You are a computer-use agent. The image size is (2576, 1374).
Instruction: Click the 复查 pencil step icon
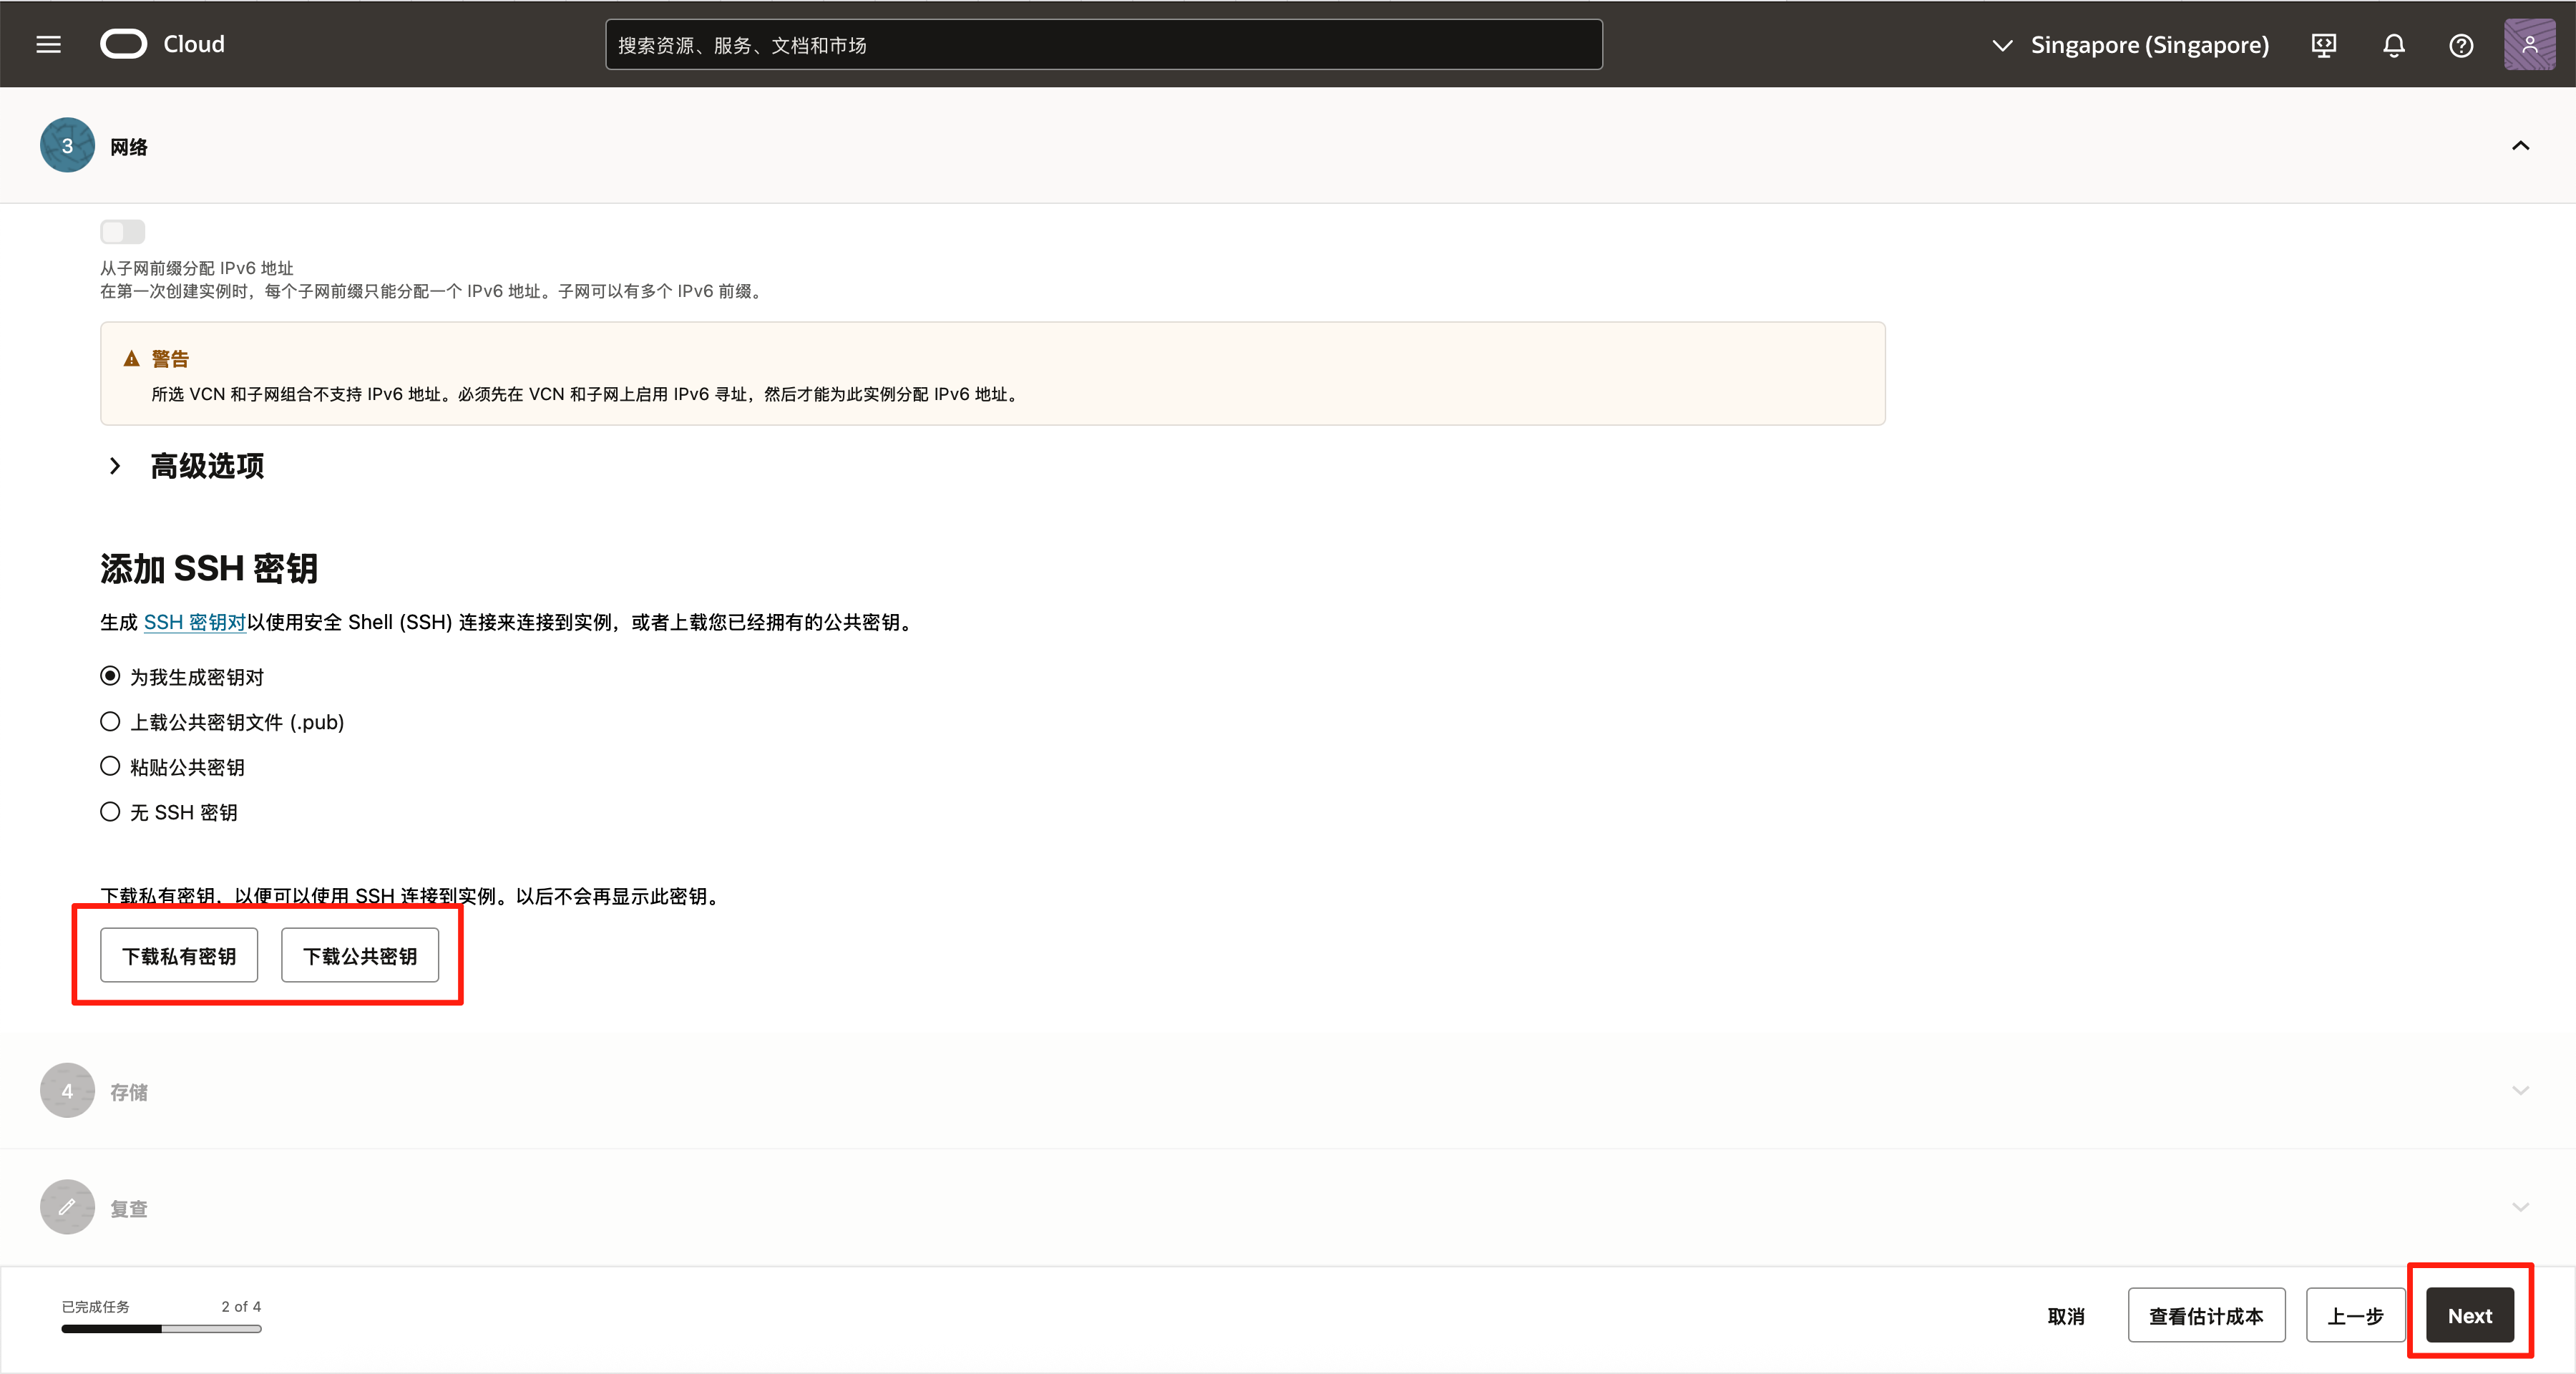coord(67,1207)
